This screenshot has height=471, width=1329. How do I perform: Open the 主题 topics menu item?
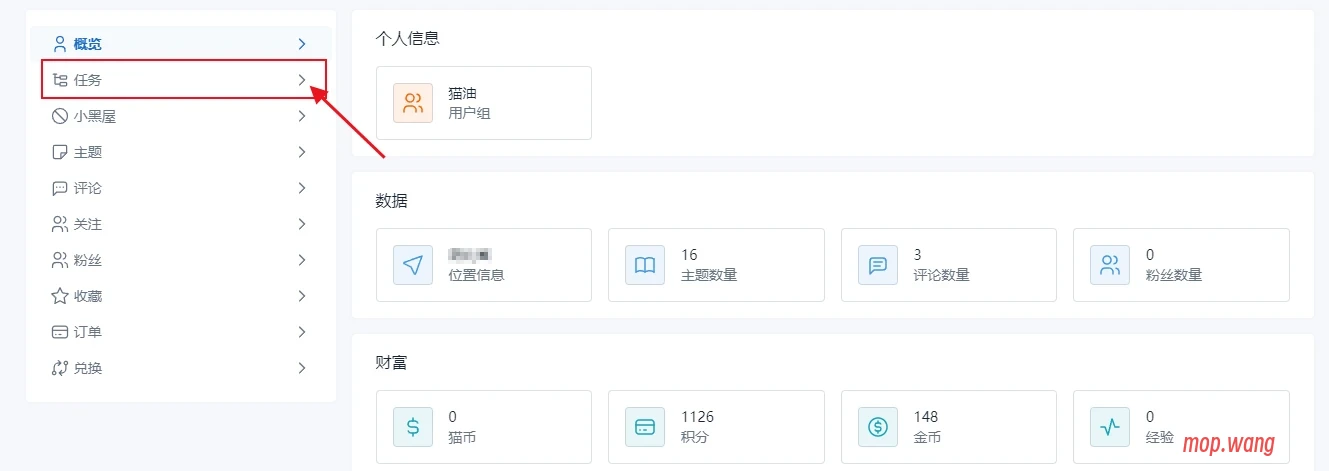coord(88,152)
